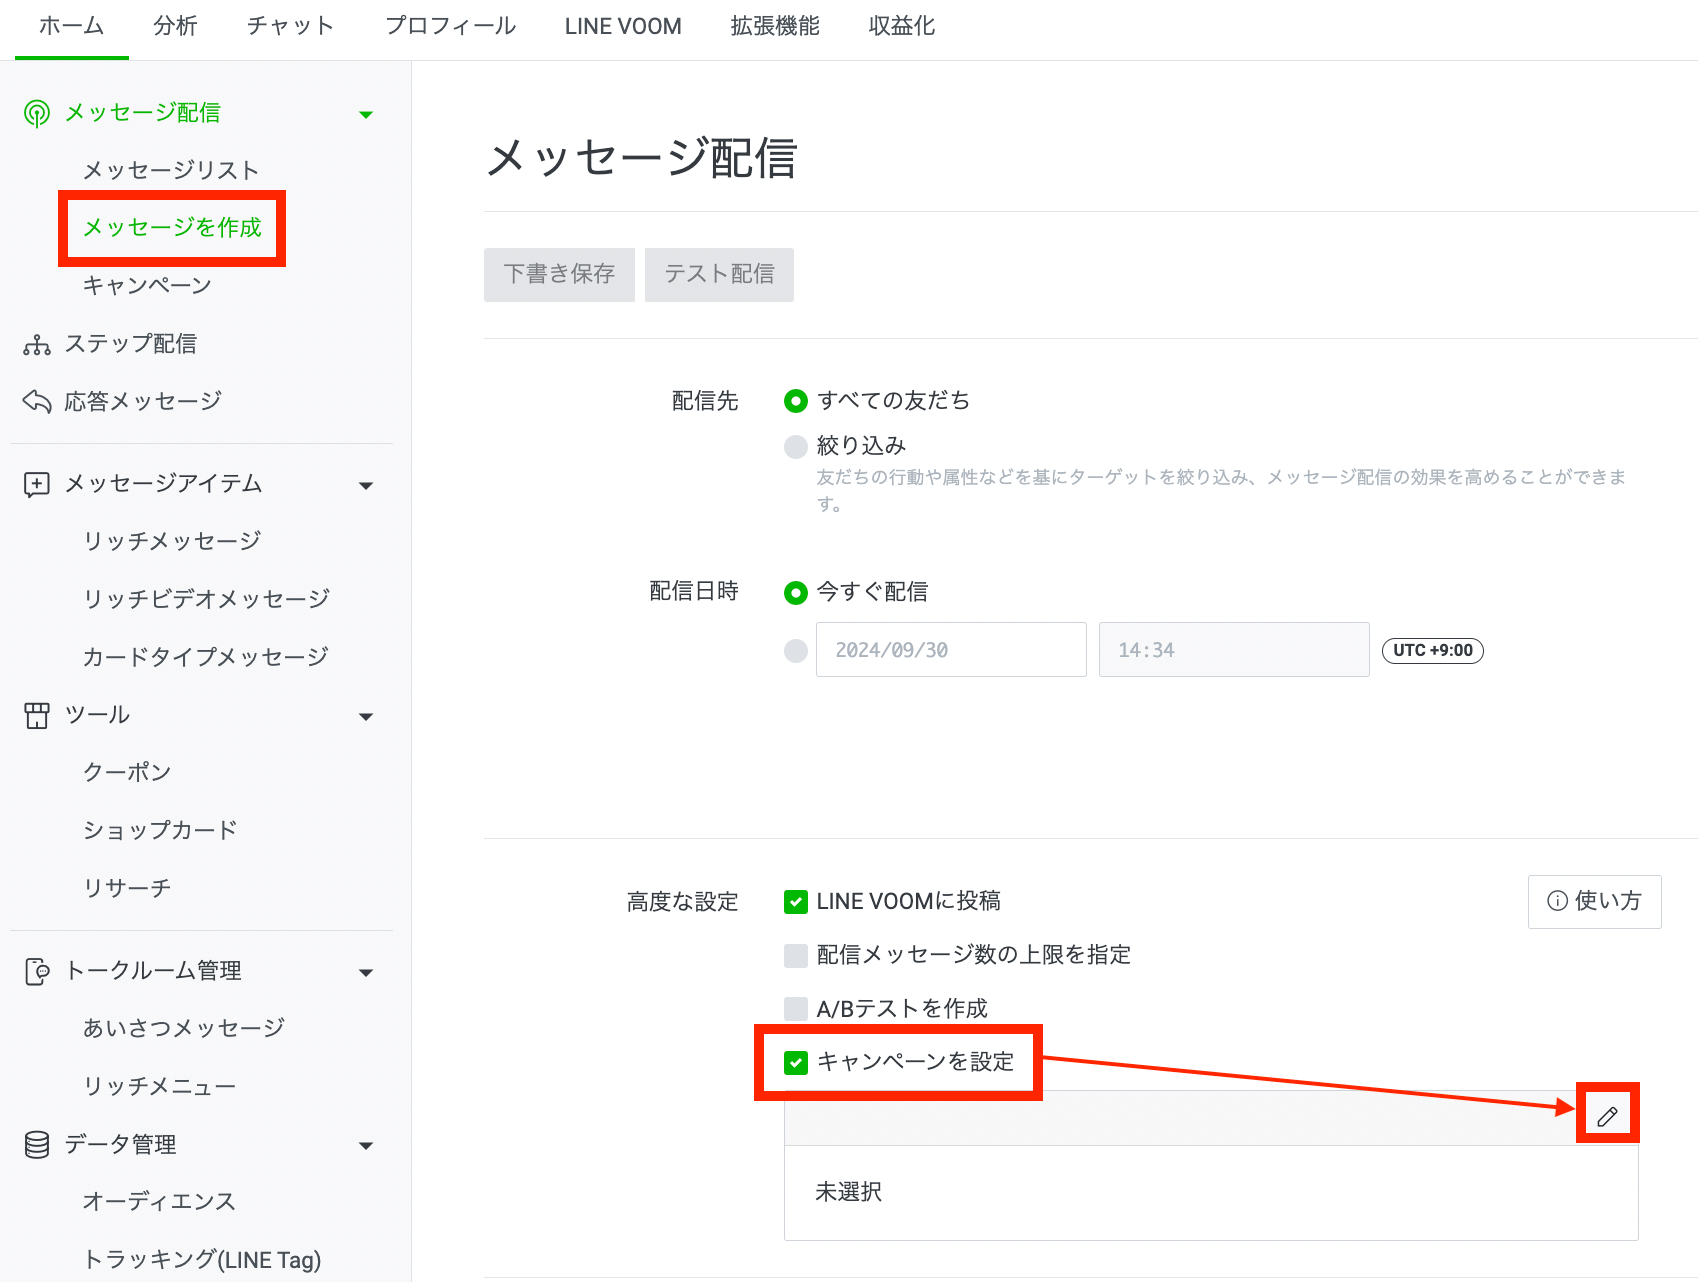
Task: Select the 絞り込み radio button
Action: [x=796, y=446]
